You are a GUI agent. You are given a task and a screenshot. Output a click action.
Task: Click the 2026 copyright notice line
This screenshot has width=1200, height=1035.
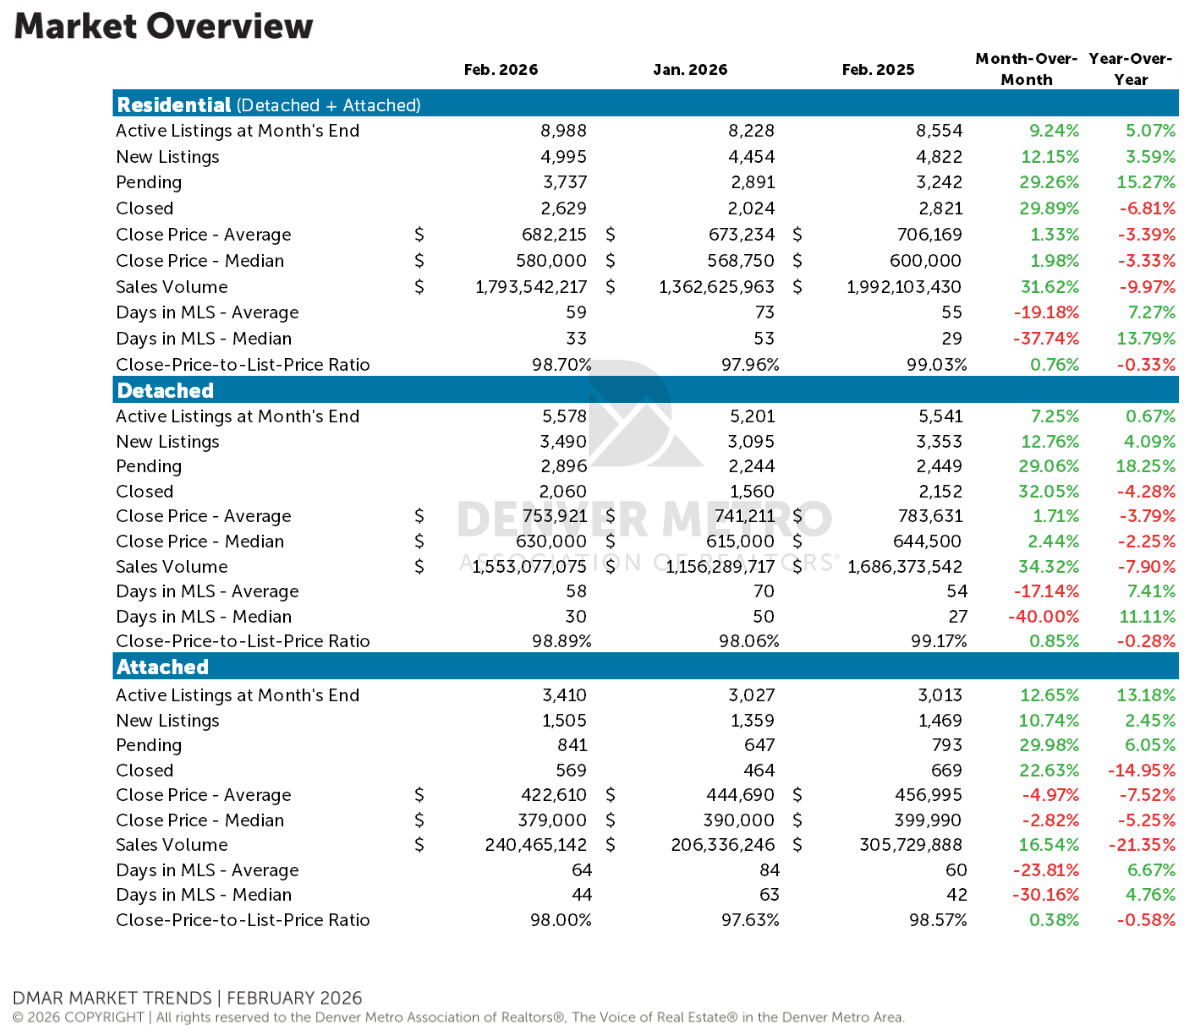tap(458, 1018)
